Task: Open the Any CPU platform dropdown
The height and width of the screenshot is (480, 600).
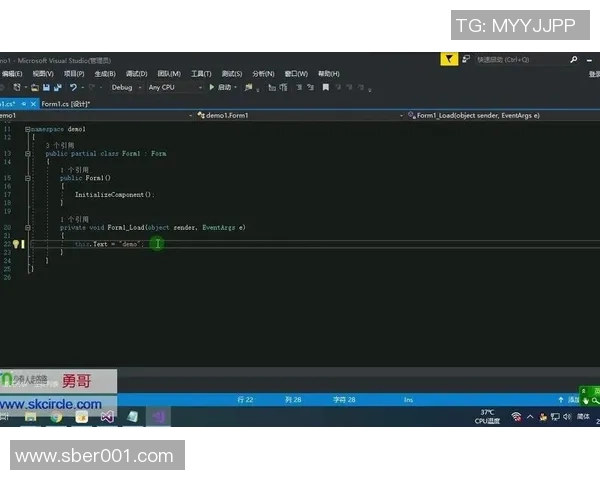Action: point(172,87)
